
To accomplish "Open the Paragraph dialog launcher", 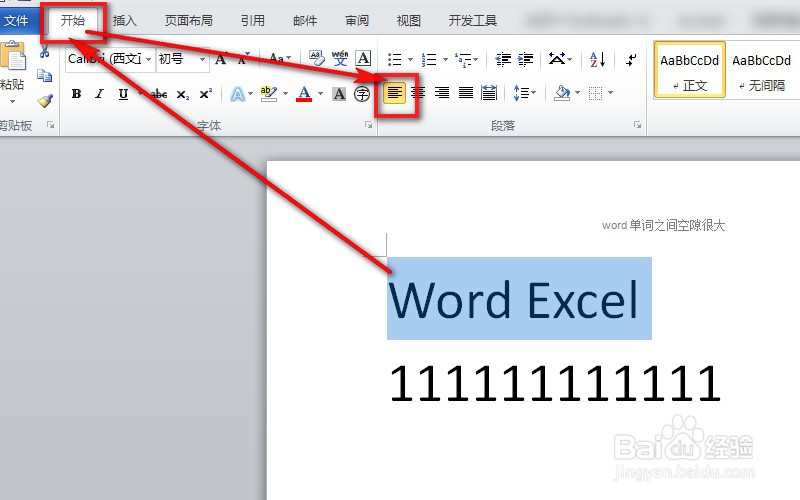I will (x=637, y=125).
